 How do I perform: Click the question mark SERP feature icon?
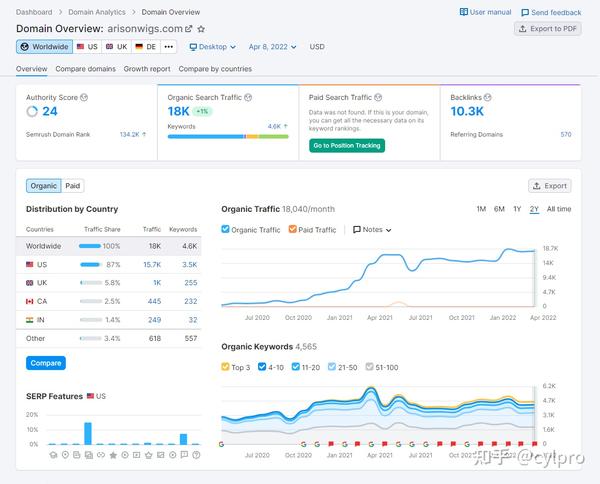196,455
